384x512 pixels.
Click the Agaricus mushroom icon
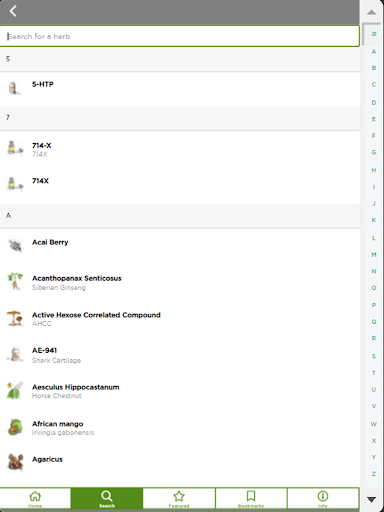[15, 463]
